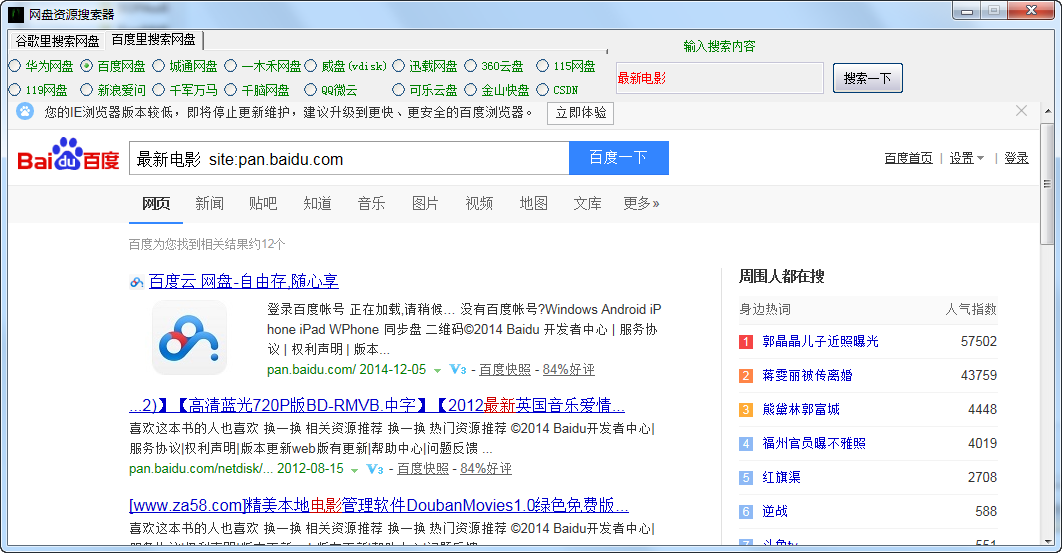The width and height of the screenshot is (1062, 553).
Task: Click the 百度一下 search button
Action: pyautogui.click(x=618, y=158)
